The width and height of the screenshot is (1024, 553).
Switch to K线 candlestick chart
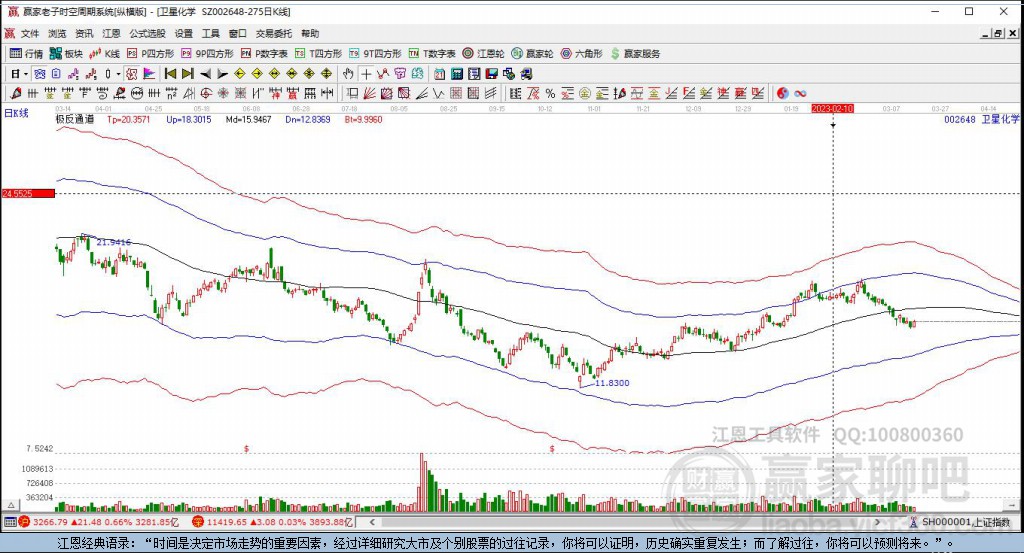coord(105,53)
